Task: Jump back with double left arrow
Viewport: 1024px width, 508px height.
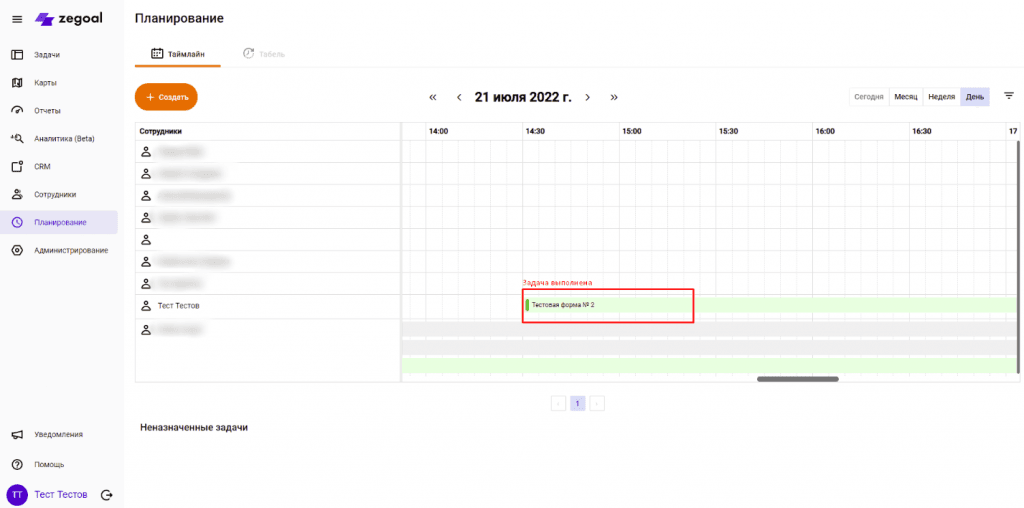Action: point(433,97)
